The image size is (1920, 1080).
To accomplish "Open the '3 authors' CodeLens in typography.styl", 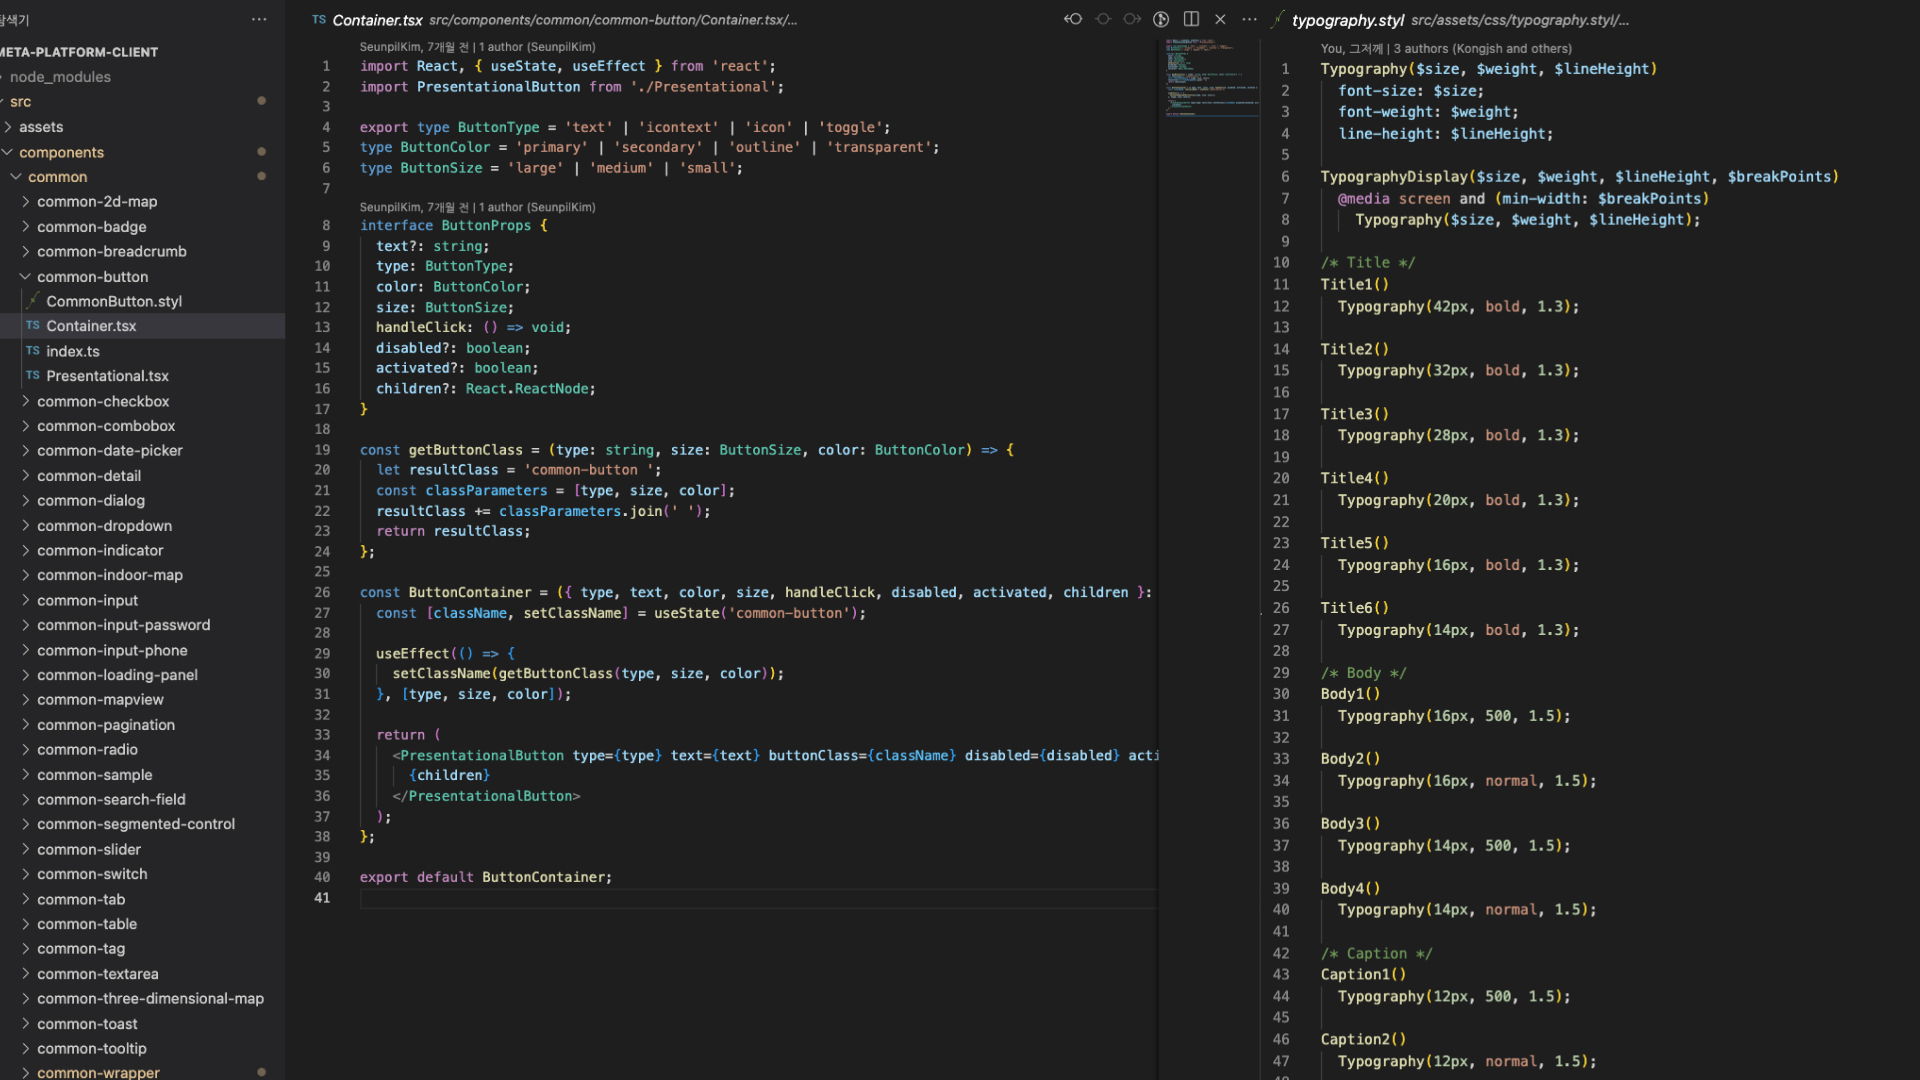I will [1446, 48].
